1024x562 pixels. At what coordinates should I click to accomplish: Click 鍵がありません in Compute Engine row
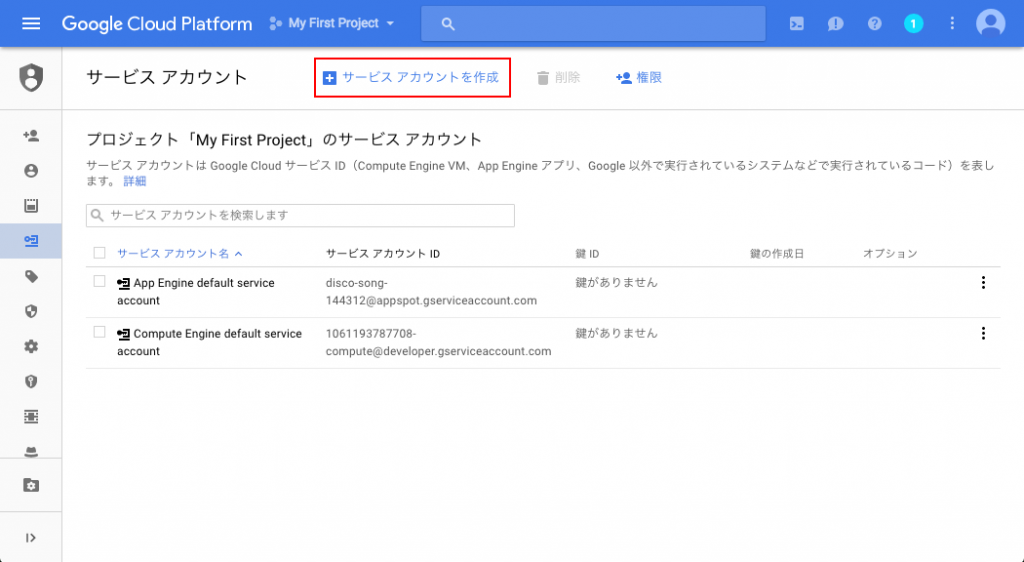click(616, 334)
